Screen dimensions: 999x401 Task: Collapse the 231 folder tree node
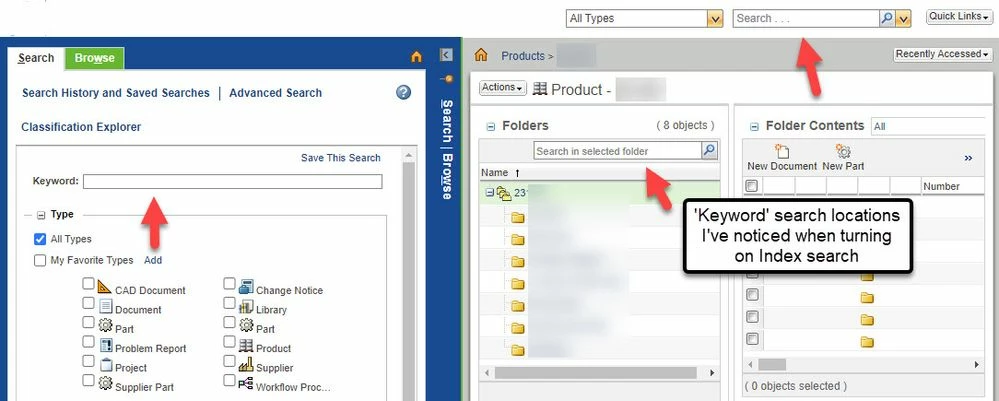pos(489,192)
